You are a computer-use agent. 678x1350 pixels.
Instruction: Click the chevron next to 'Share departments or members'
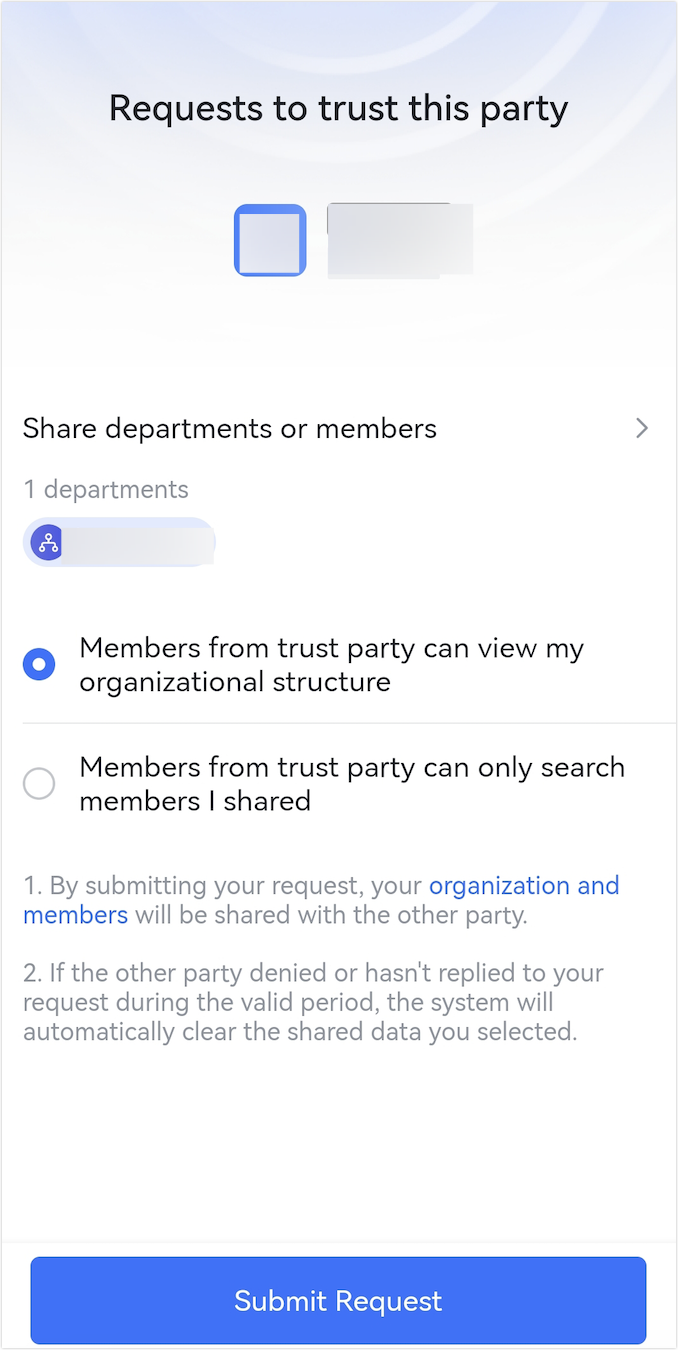pos(642,428)
